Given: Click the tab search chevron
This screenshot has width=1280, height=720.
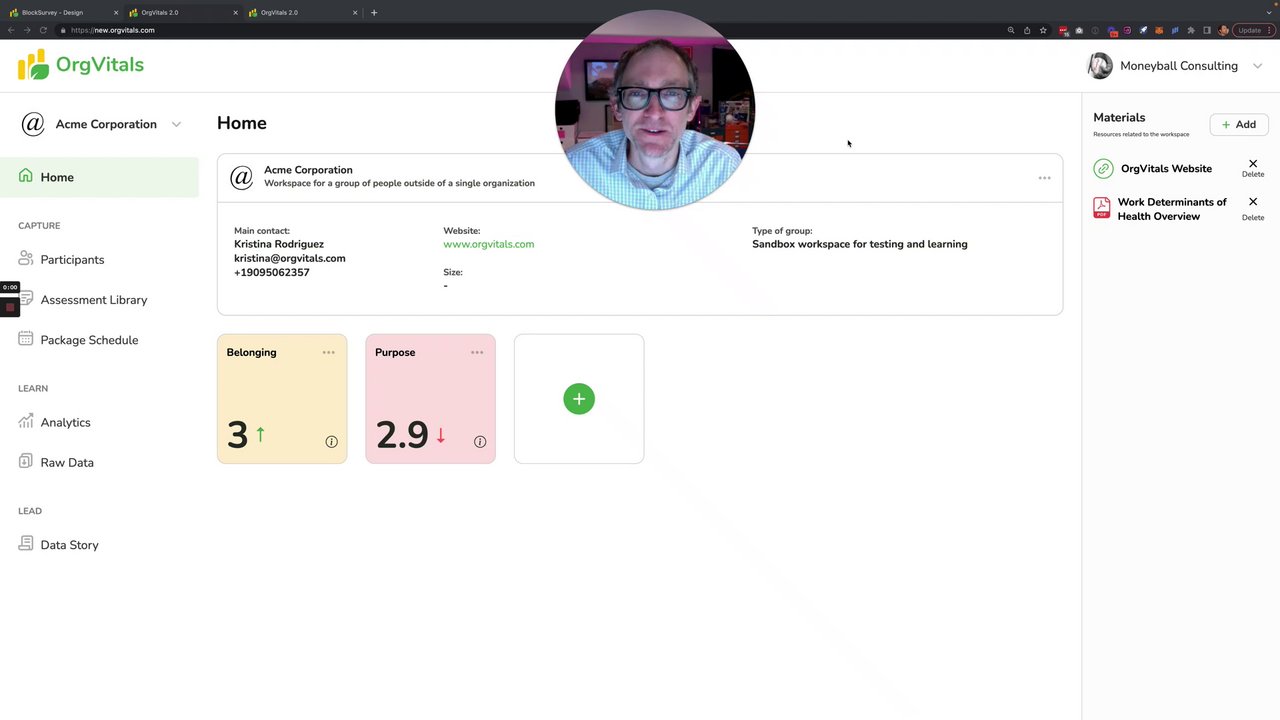Looking at the screenshot, I should coord(1269,12).
